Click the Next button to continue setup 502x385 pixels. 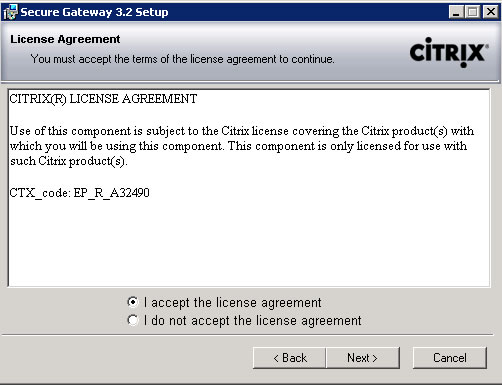[363, 358]
